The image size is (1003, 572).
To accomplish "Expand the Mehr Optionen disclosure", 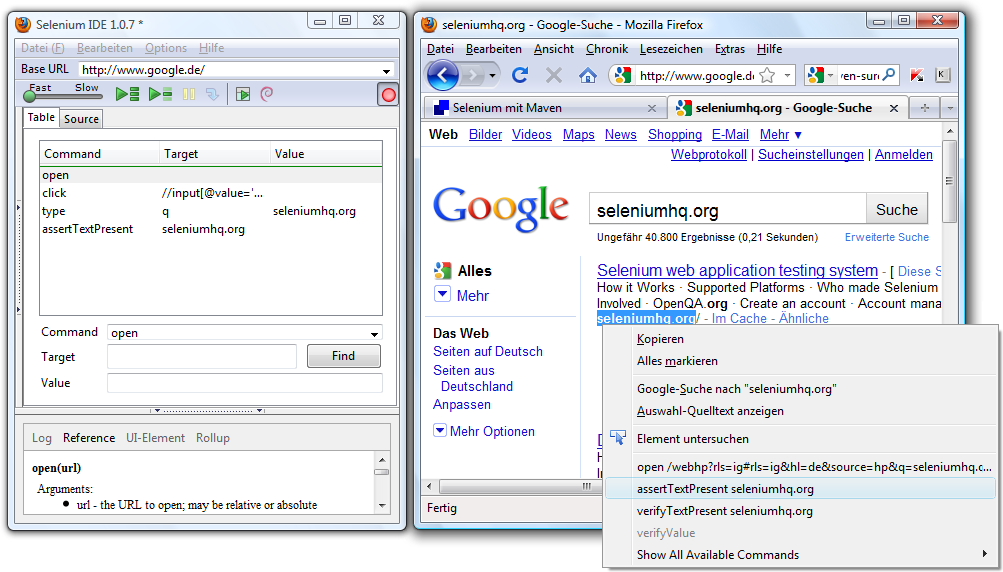I will pyautogui.click(x=441, y=431).
